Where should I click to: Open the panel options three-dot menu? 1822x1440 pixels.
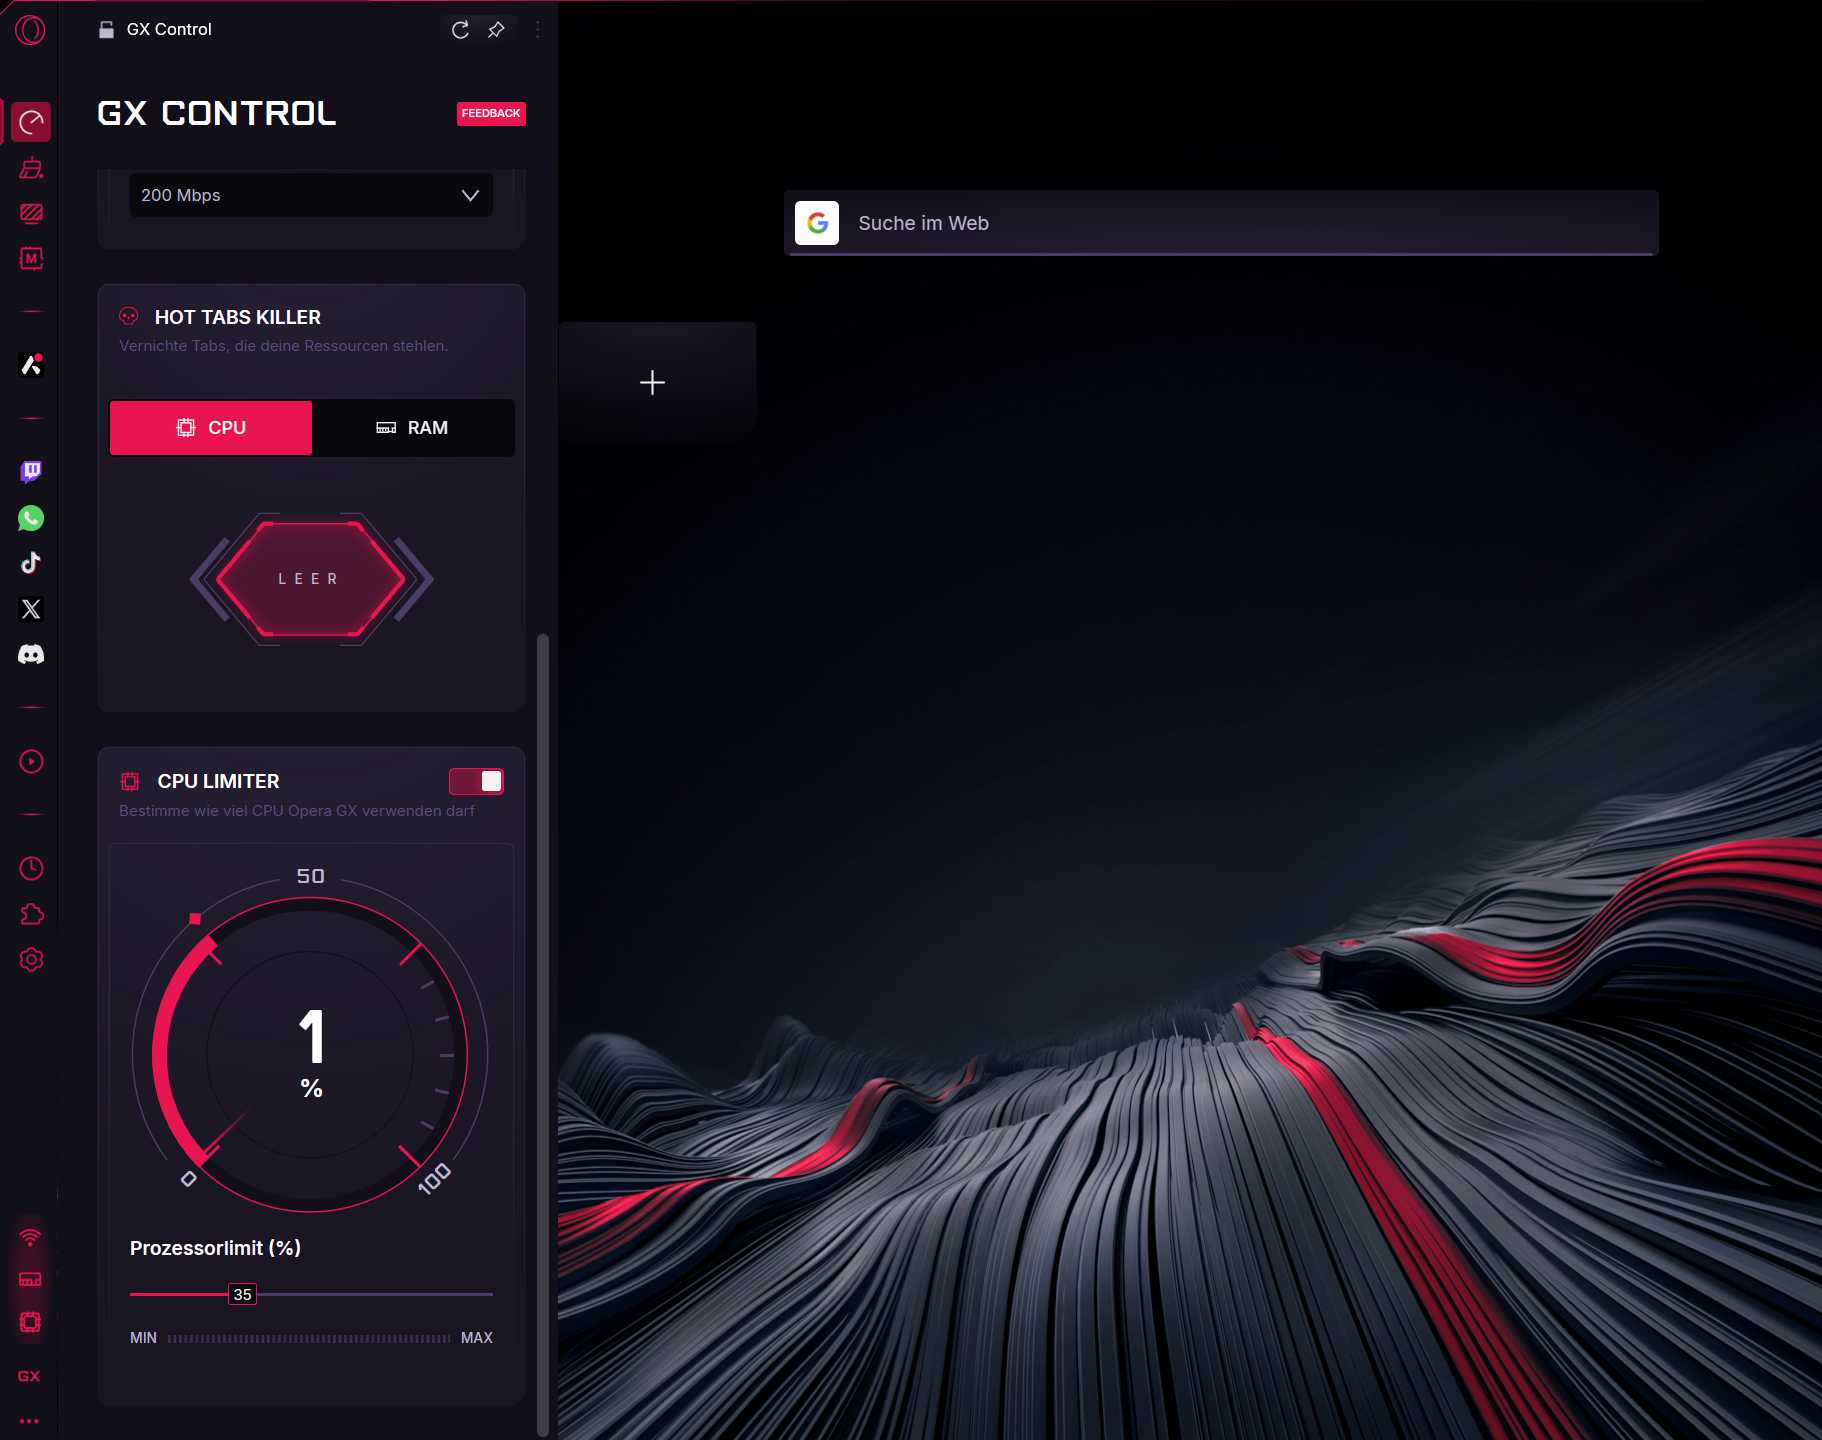tap(539, 29)
